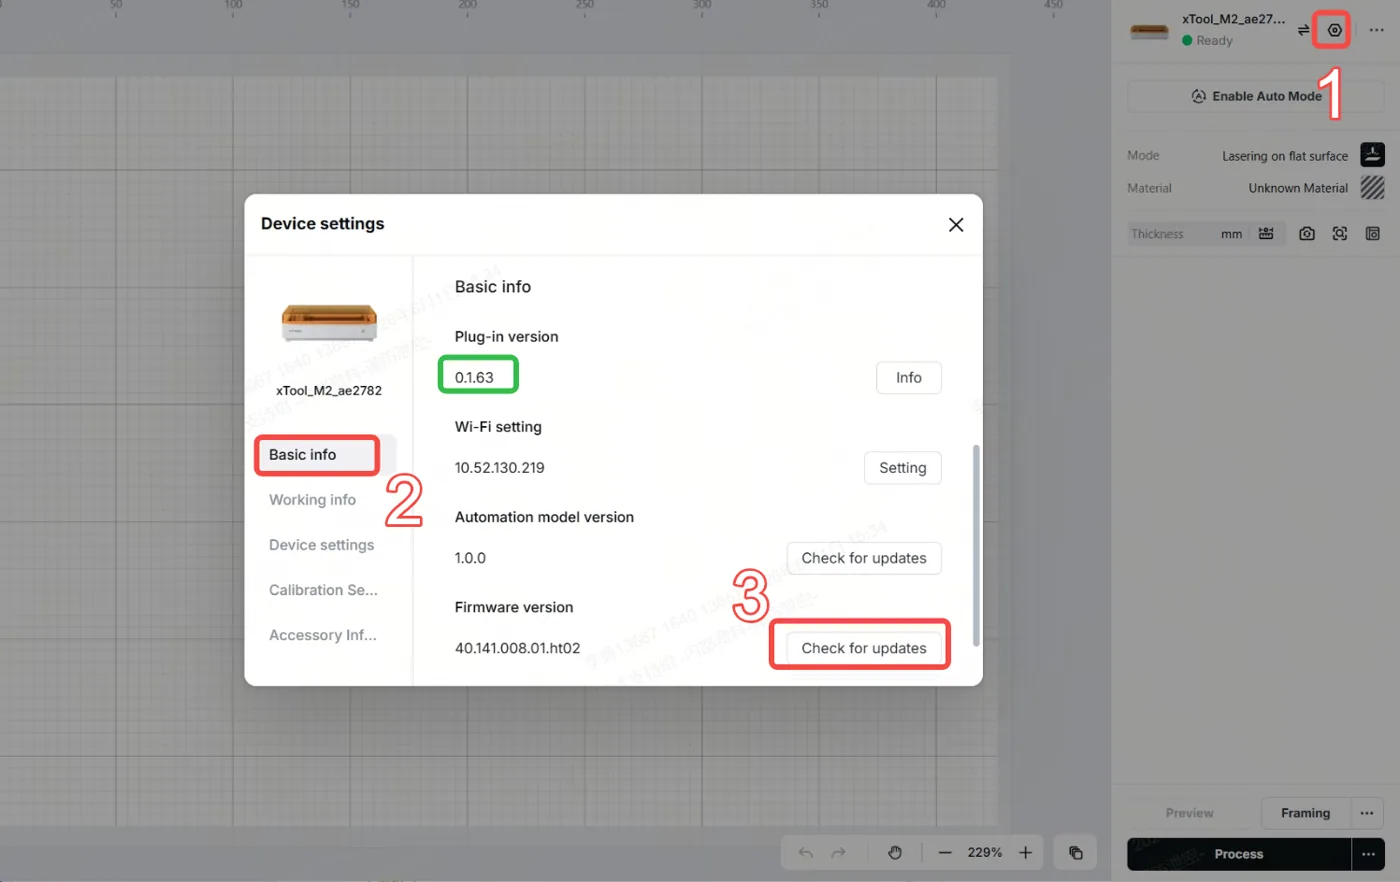The width and height of the screenshot is (1400, 882).
Task: Click the Lasering on flat surface text
Action: (x=1285, y=156)
